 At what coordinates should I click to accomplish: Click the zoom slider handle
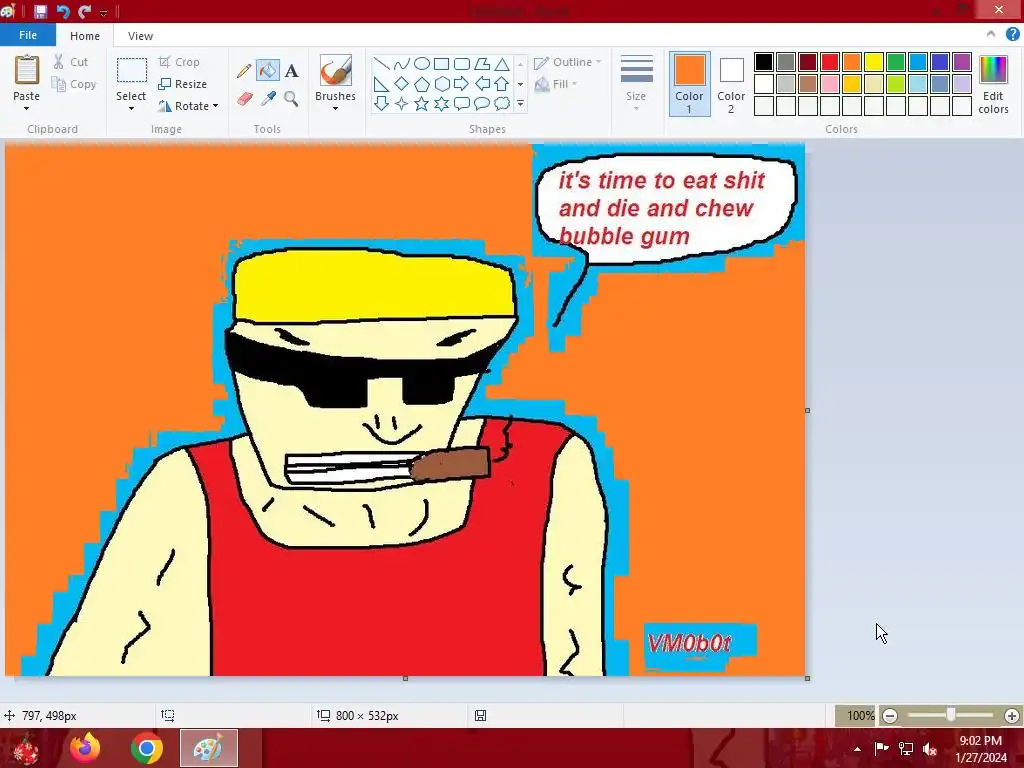[x=951, y=715]
